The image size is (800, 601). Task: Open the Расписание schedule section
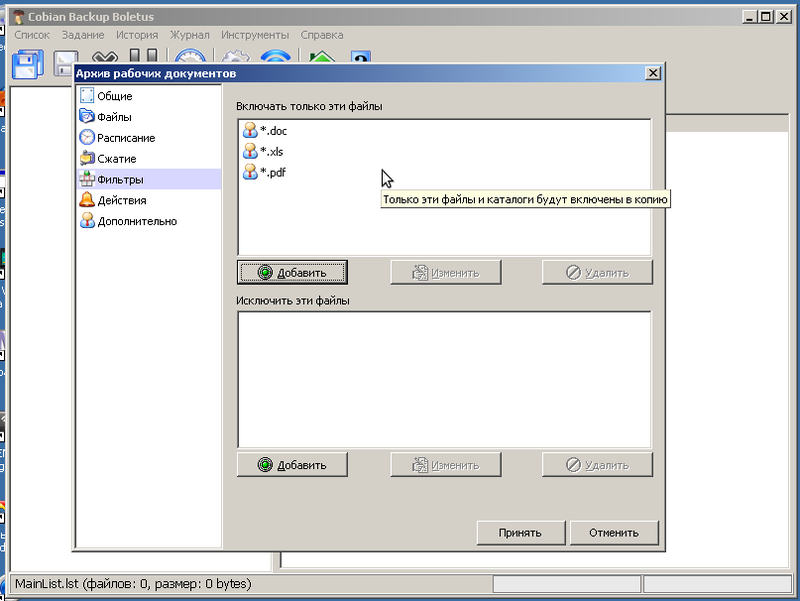tap(125, 138)
